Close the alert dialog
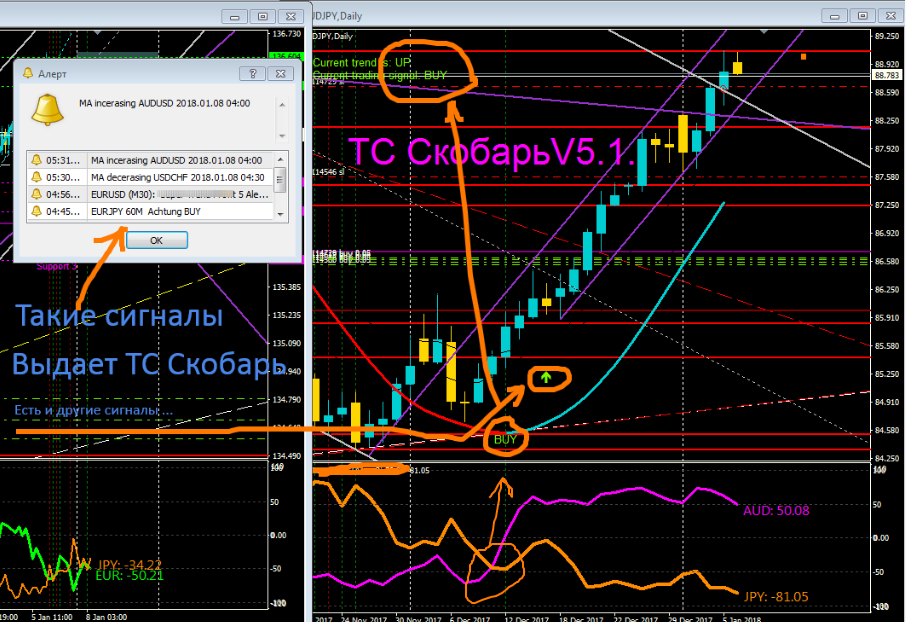906x622 pixels. tap(281, 73)
